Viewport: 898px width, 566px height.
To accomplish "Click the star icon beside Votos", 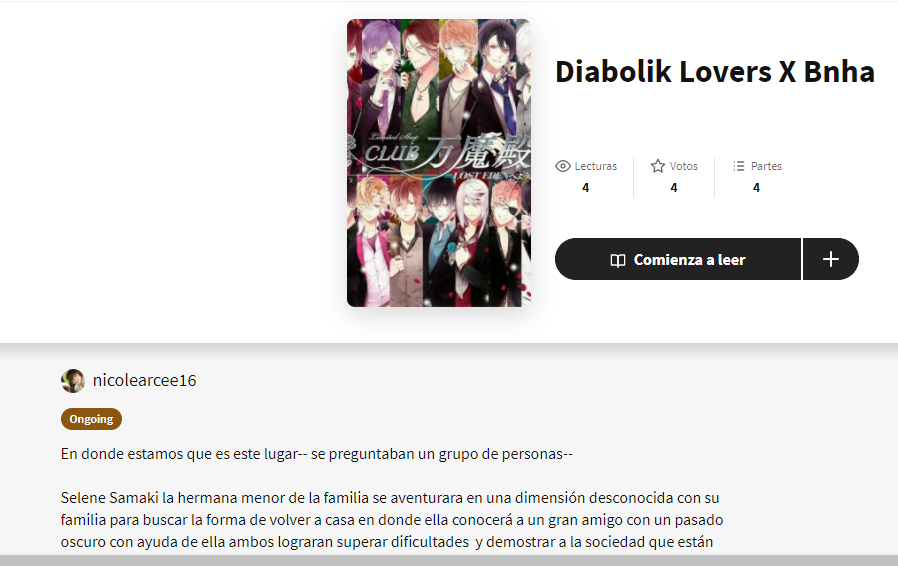I will pyautogui.click(x=657, y=166).
